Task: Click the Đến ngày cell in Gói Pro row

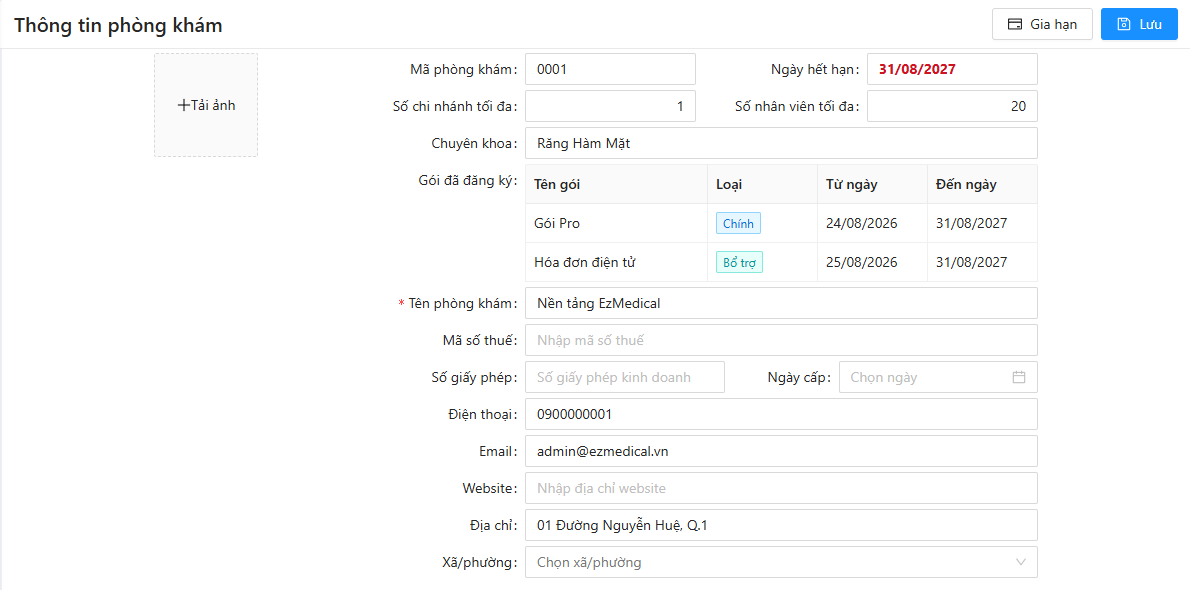Action: (982, 223)
